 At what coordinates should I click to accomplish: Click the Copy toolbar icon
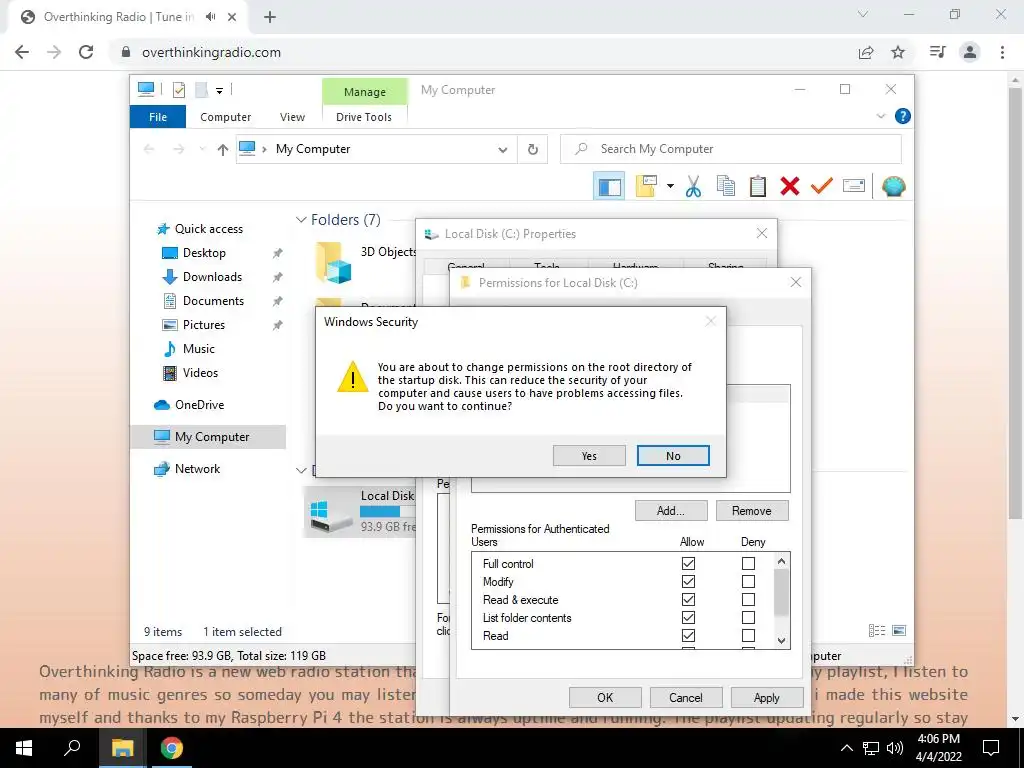click(726, 187)
